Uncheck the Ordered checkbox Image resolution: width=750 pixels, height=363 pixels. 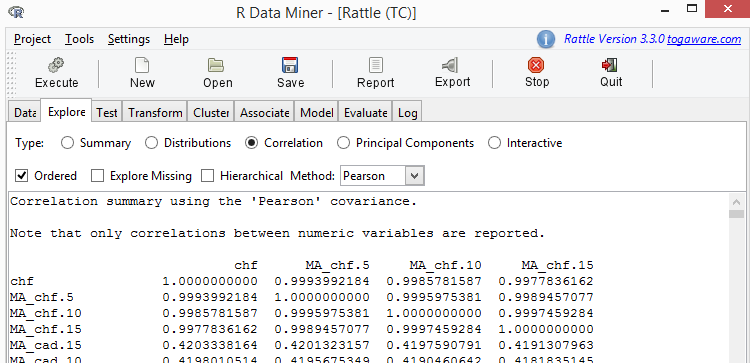point(21,176)
